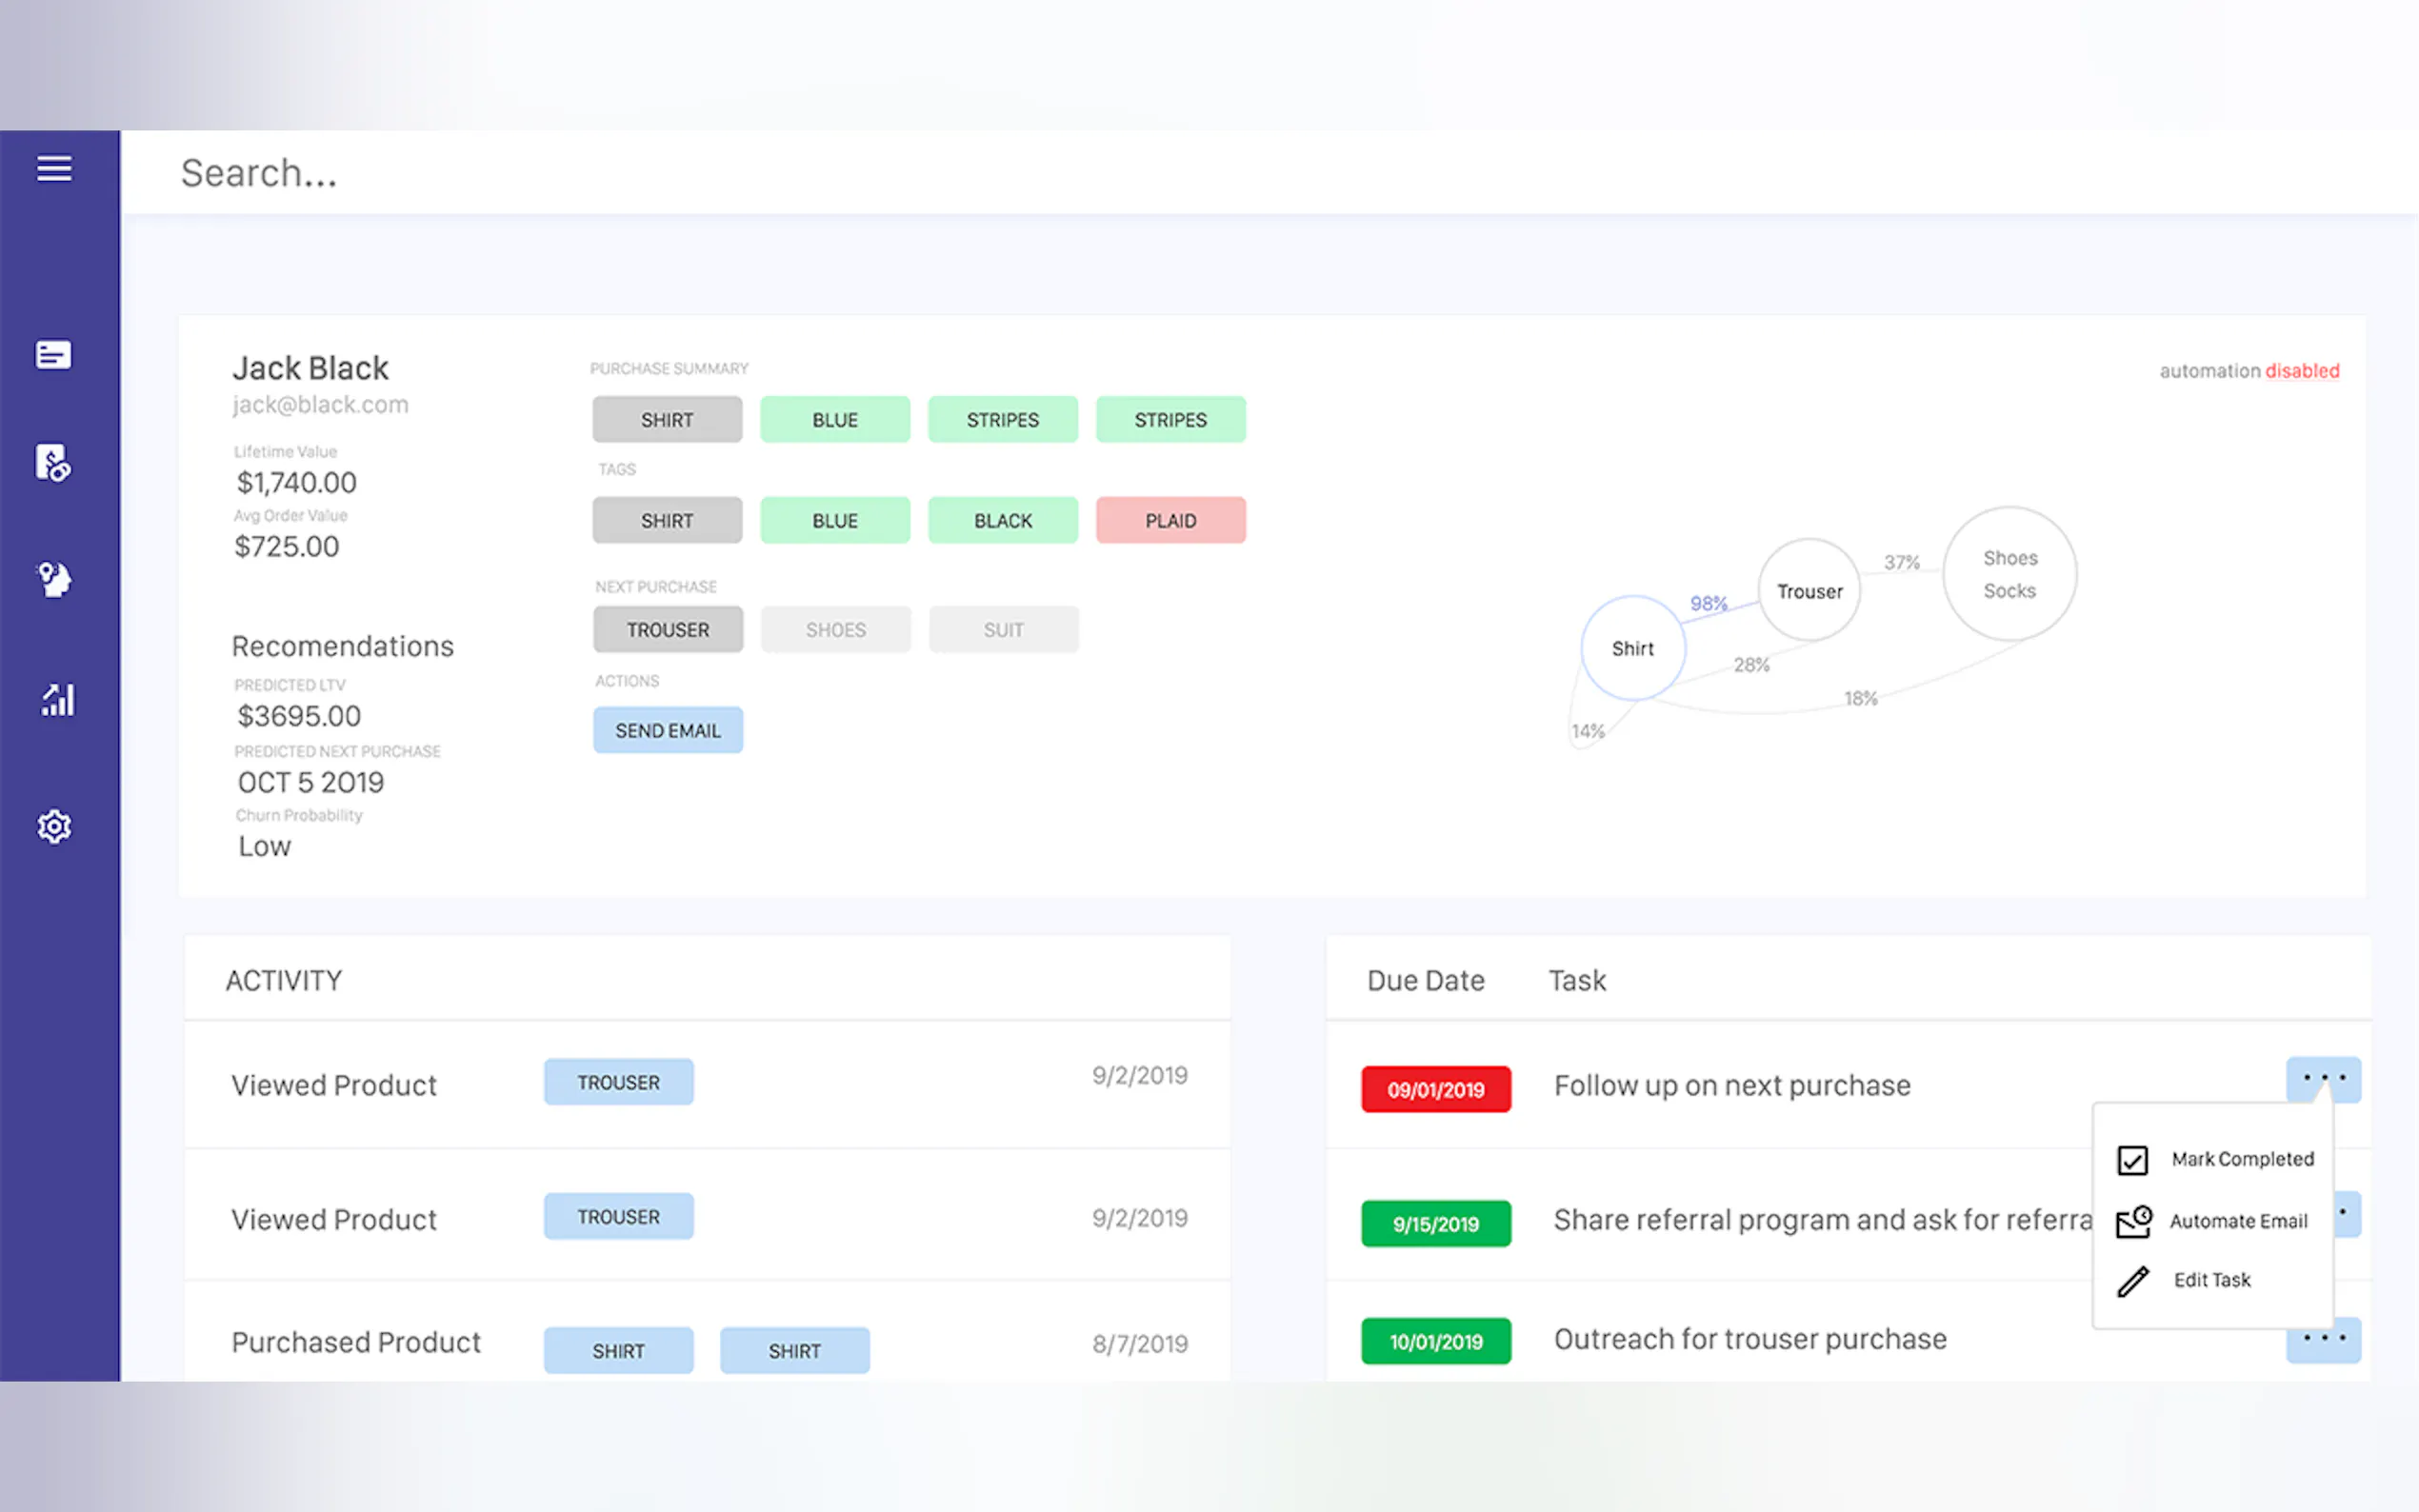Viewport: 2419px width, 1512px height.
Task: Choose Automate Email from task menu
Action: click(x=2238, y=1221)
